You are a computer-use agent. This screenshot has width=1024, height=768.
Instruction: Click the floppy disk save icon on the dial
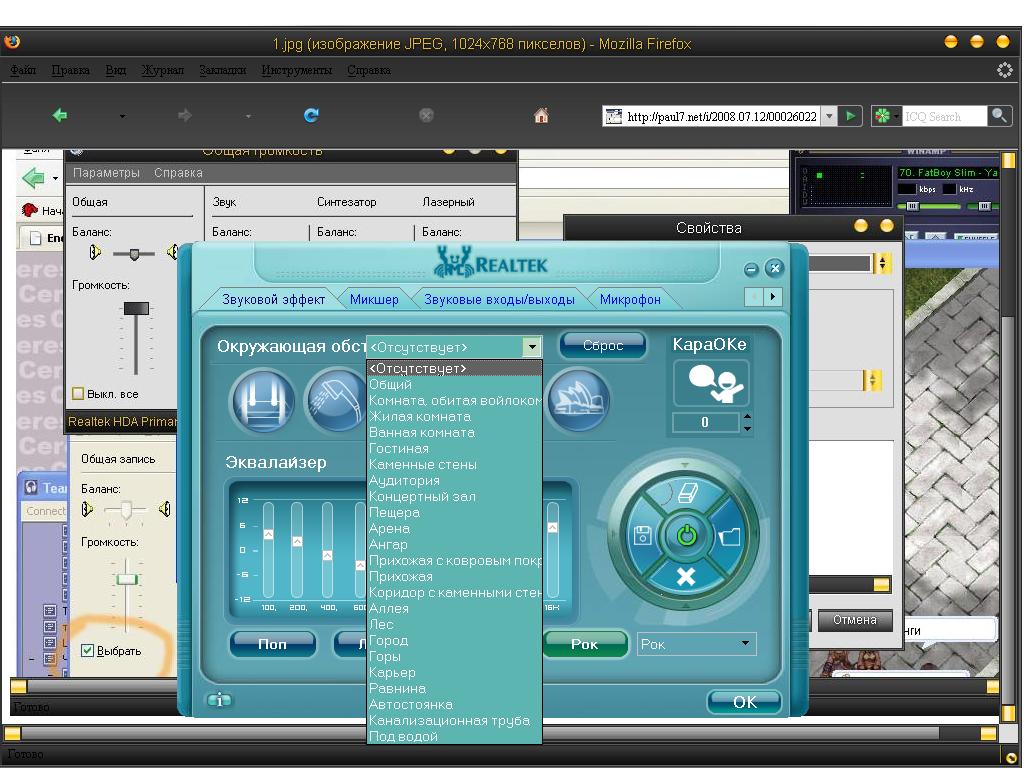[x=643, y=536]
